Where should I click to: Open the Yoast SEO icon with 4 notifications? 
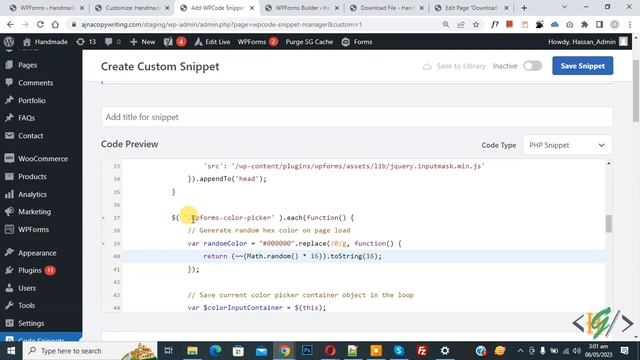[175, 42]
